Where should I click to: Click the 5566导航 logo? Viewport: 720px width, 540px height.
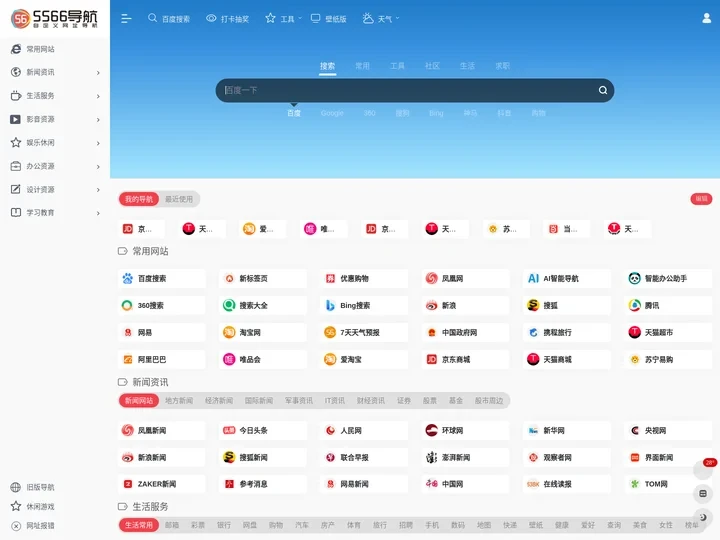(54, 18)
